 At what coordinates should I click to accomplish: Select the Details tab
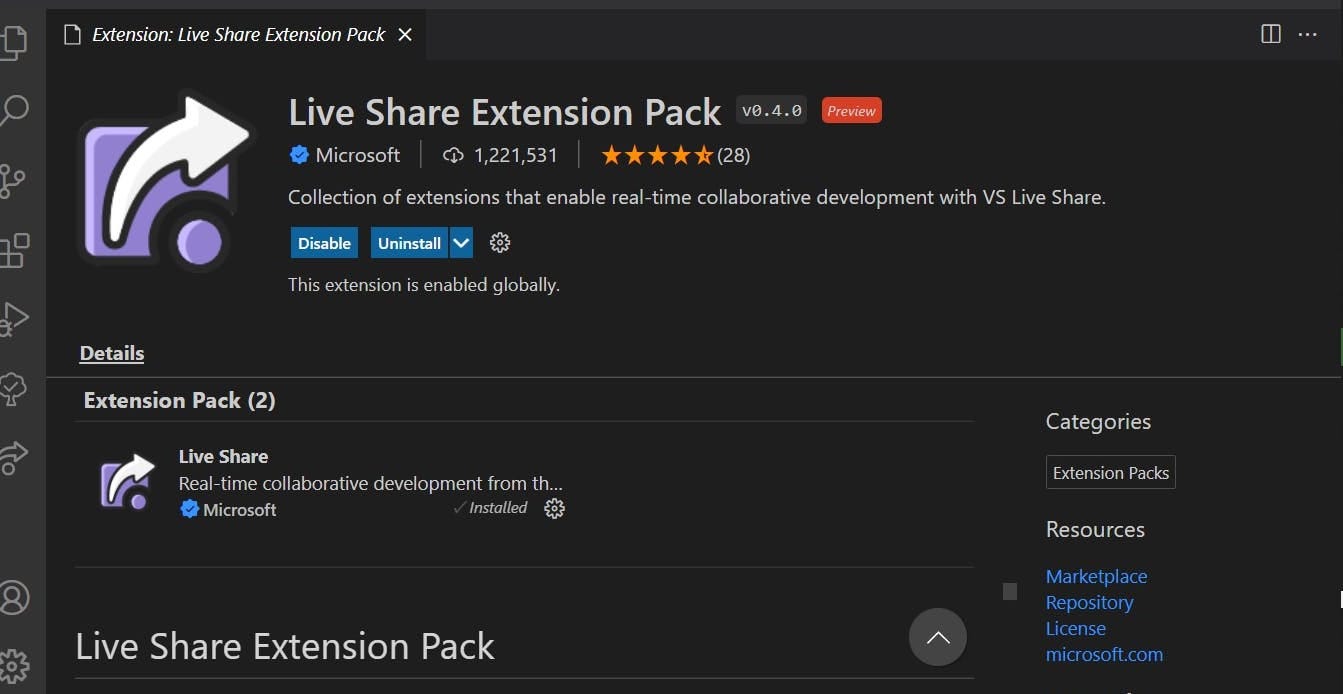pos(112,353)
